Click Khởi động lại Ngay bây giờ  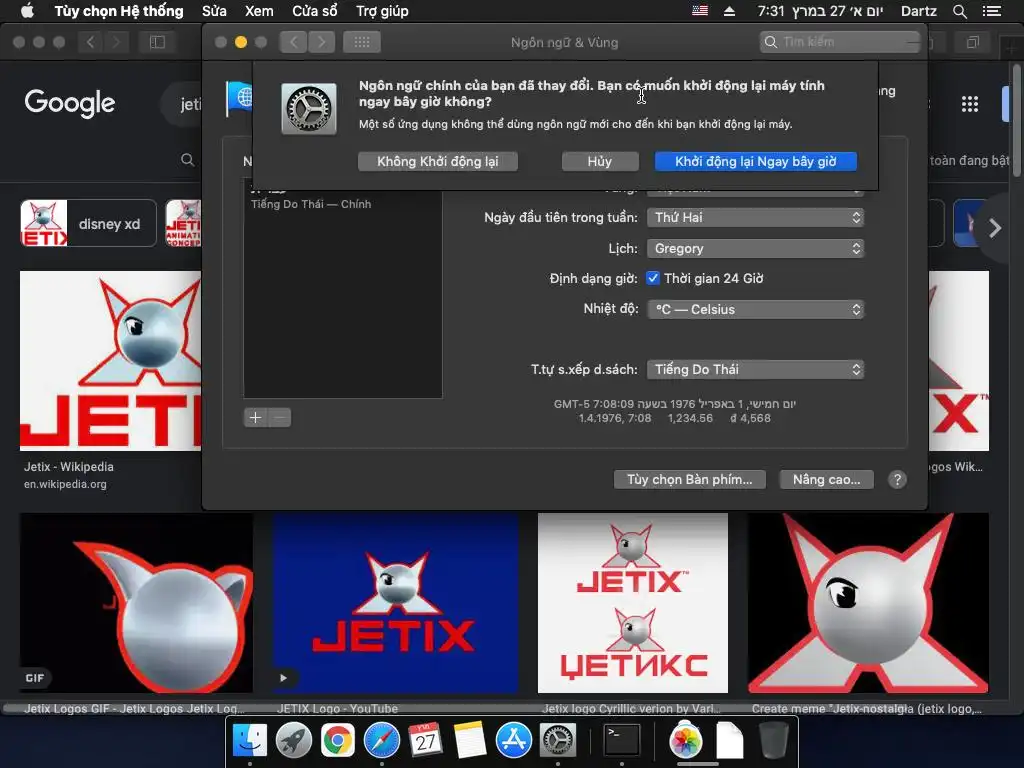coord(756,161)
